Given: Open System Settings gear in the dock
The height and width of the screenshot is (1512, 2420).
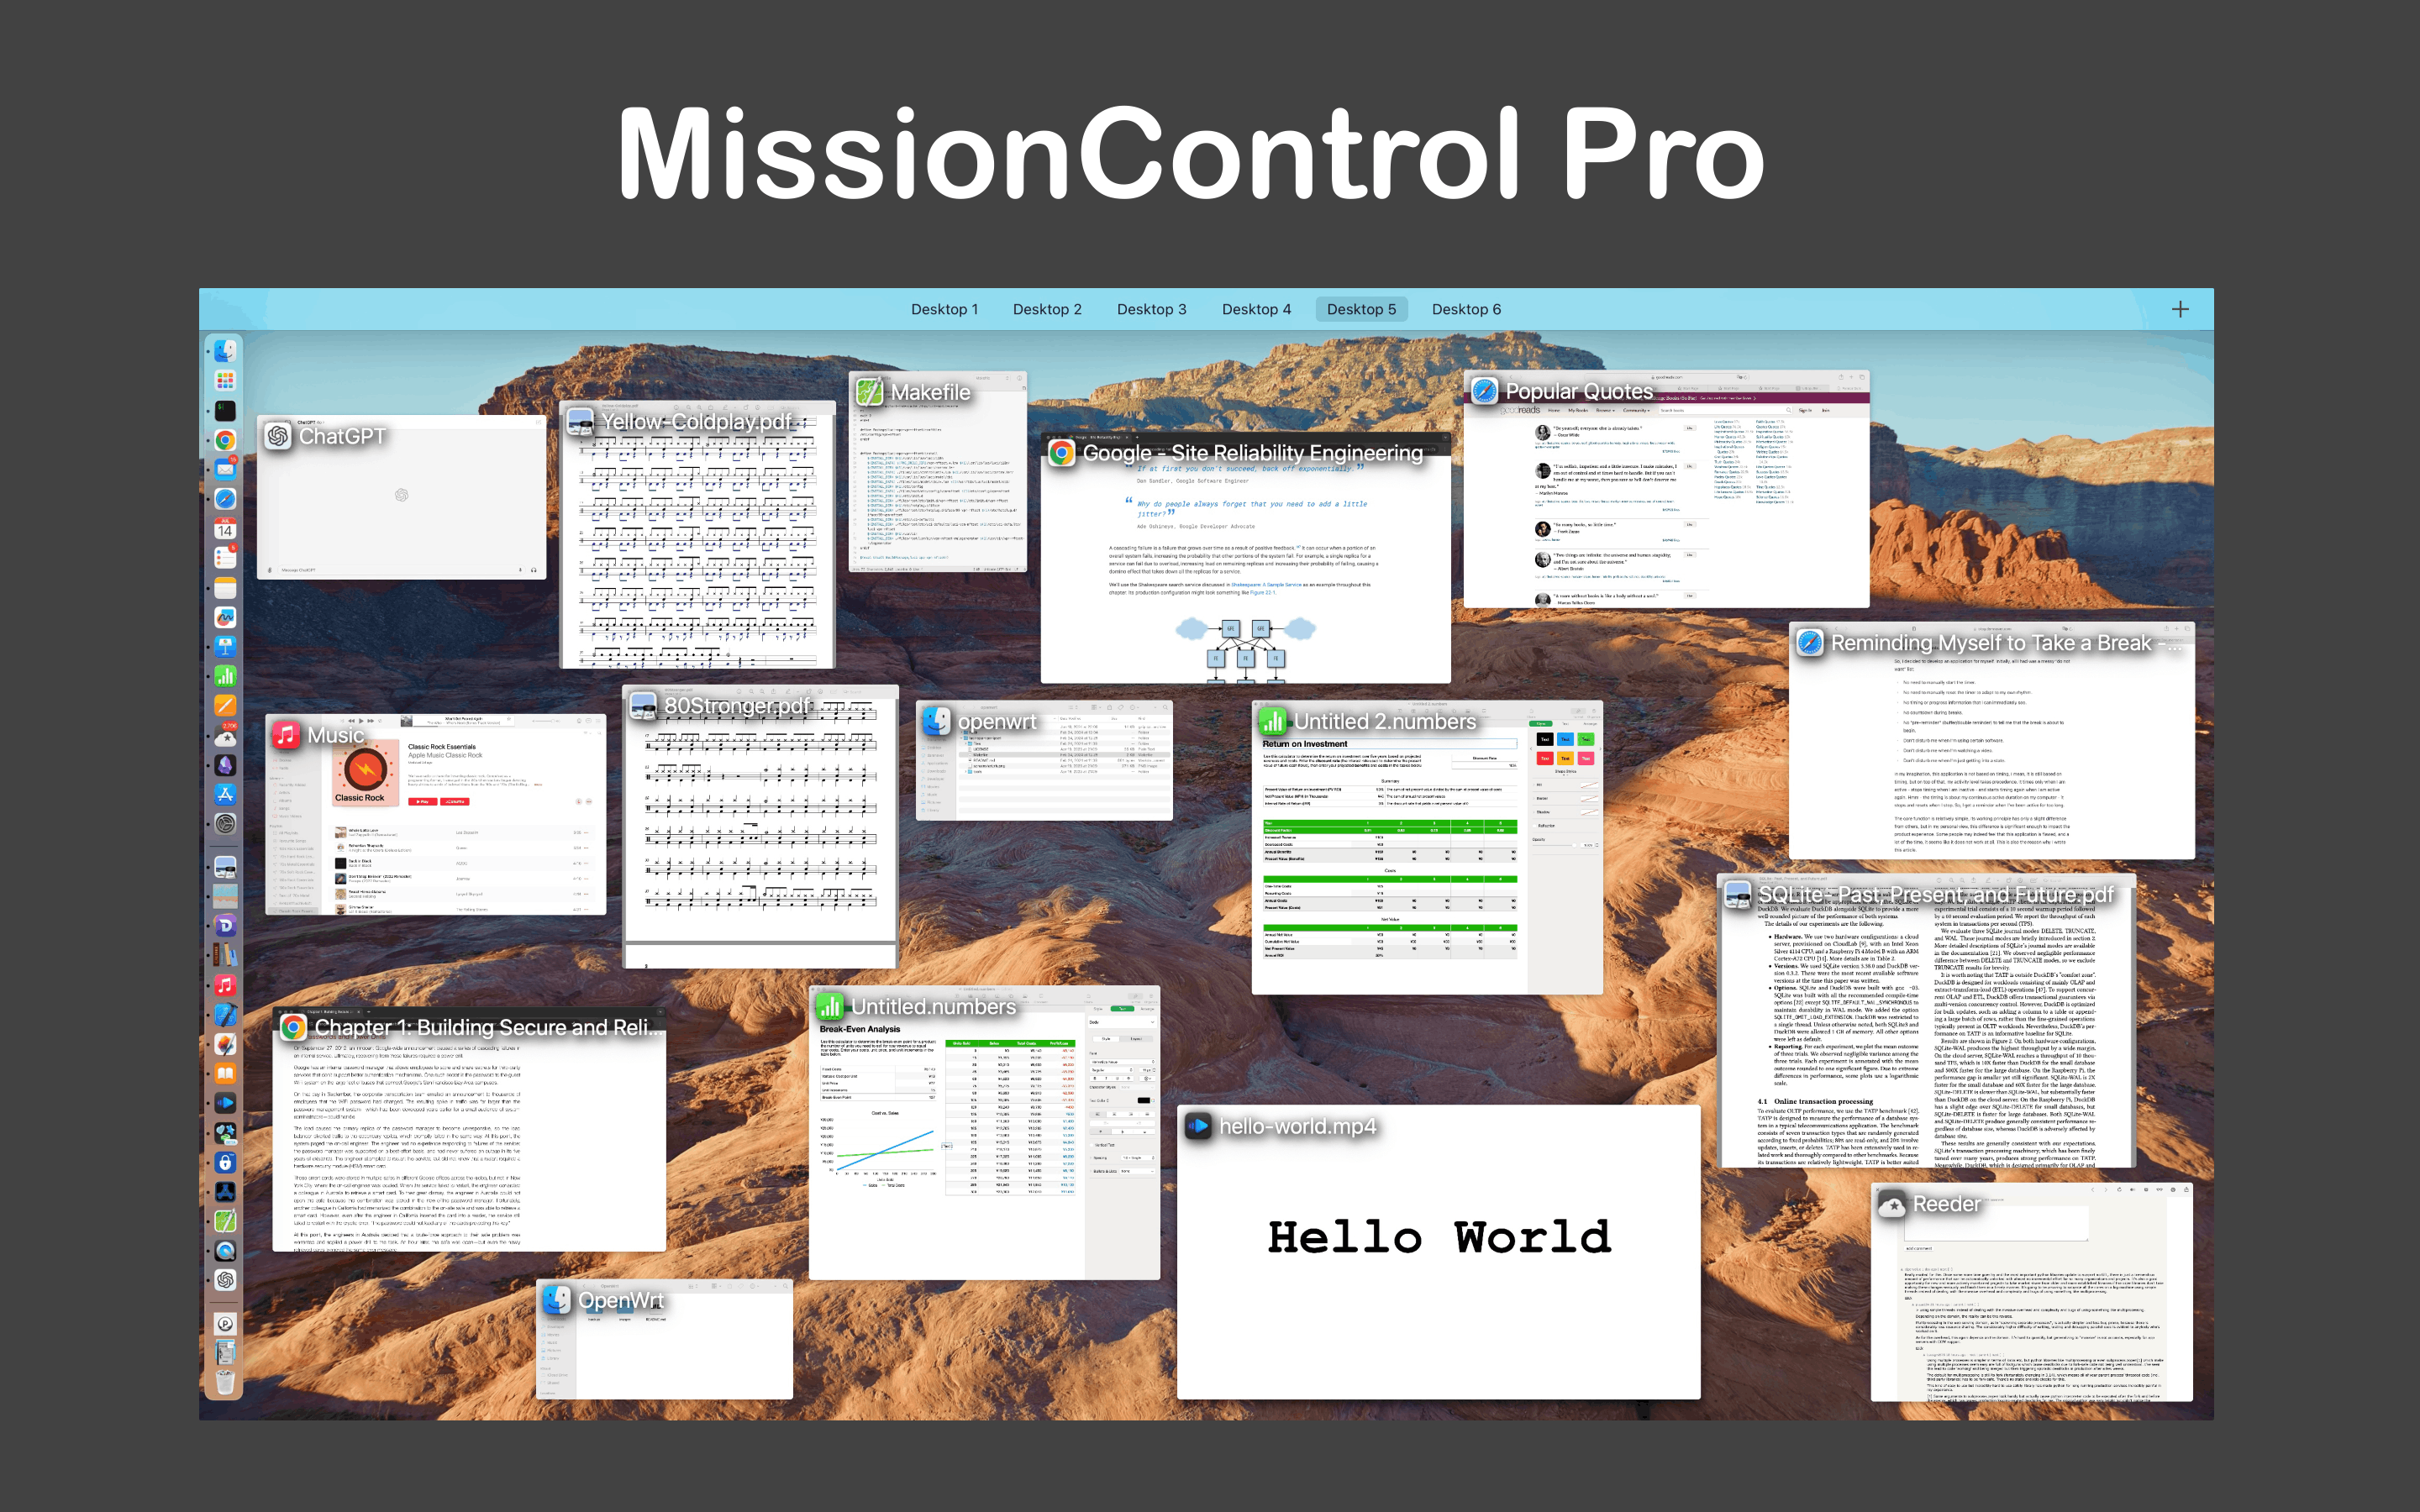Looking at the screenshot, I should coord(225,824).
